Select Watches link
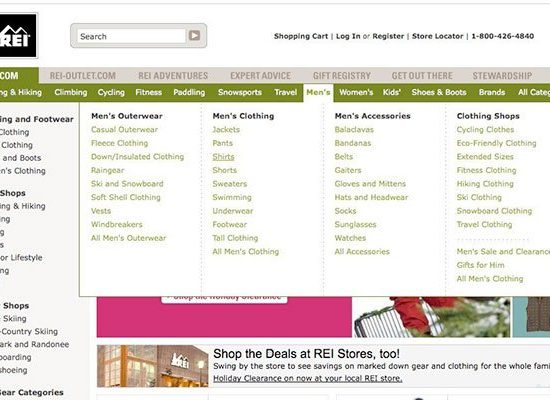Screen dimensions: 550x400 pos(350,238)
